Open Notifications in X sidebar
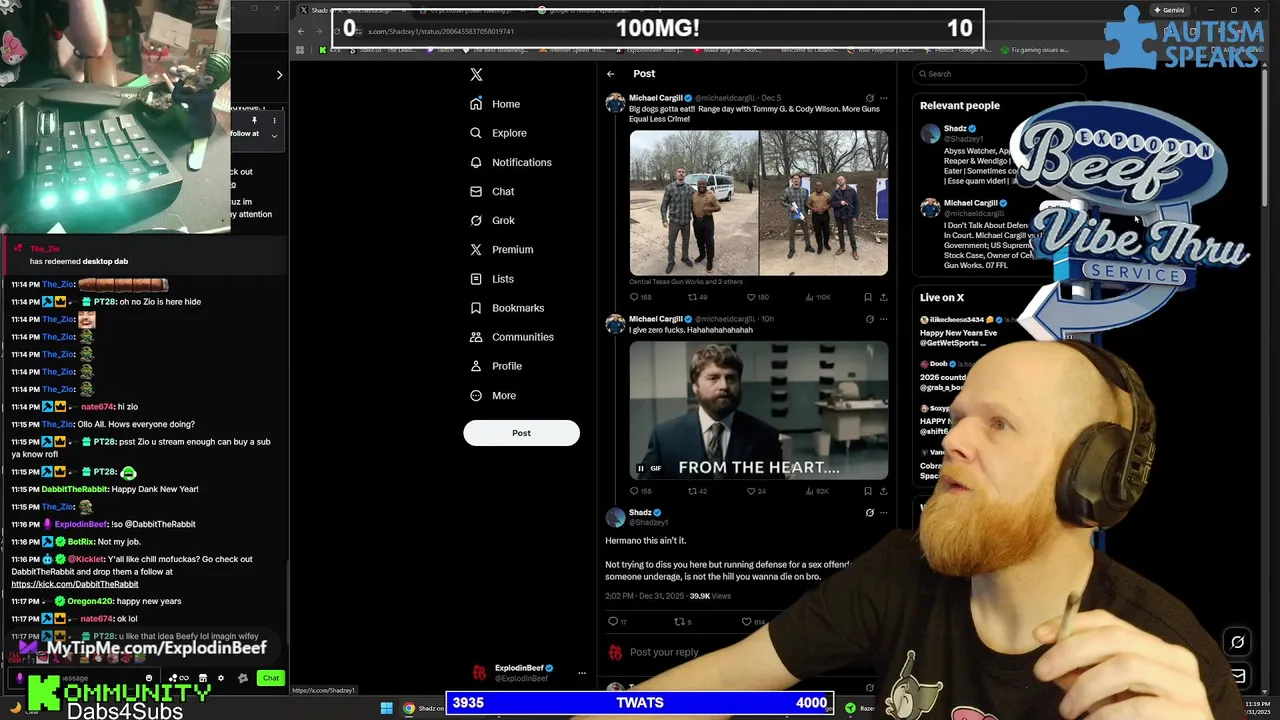This screenshot has height=720, width=1280. click(x=510, y=162)
